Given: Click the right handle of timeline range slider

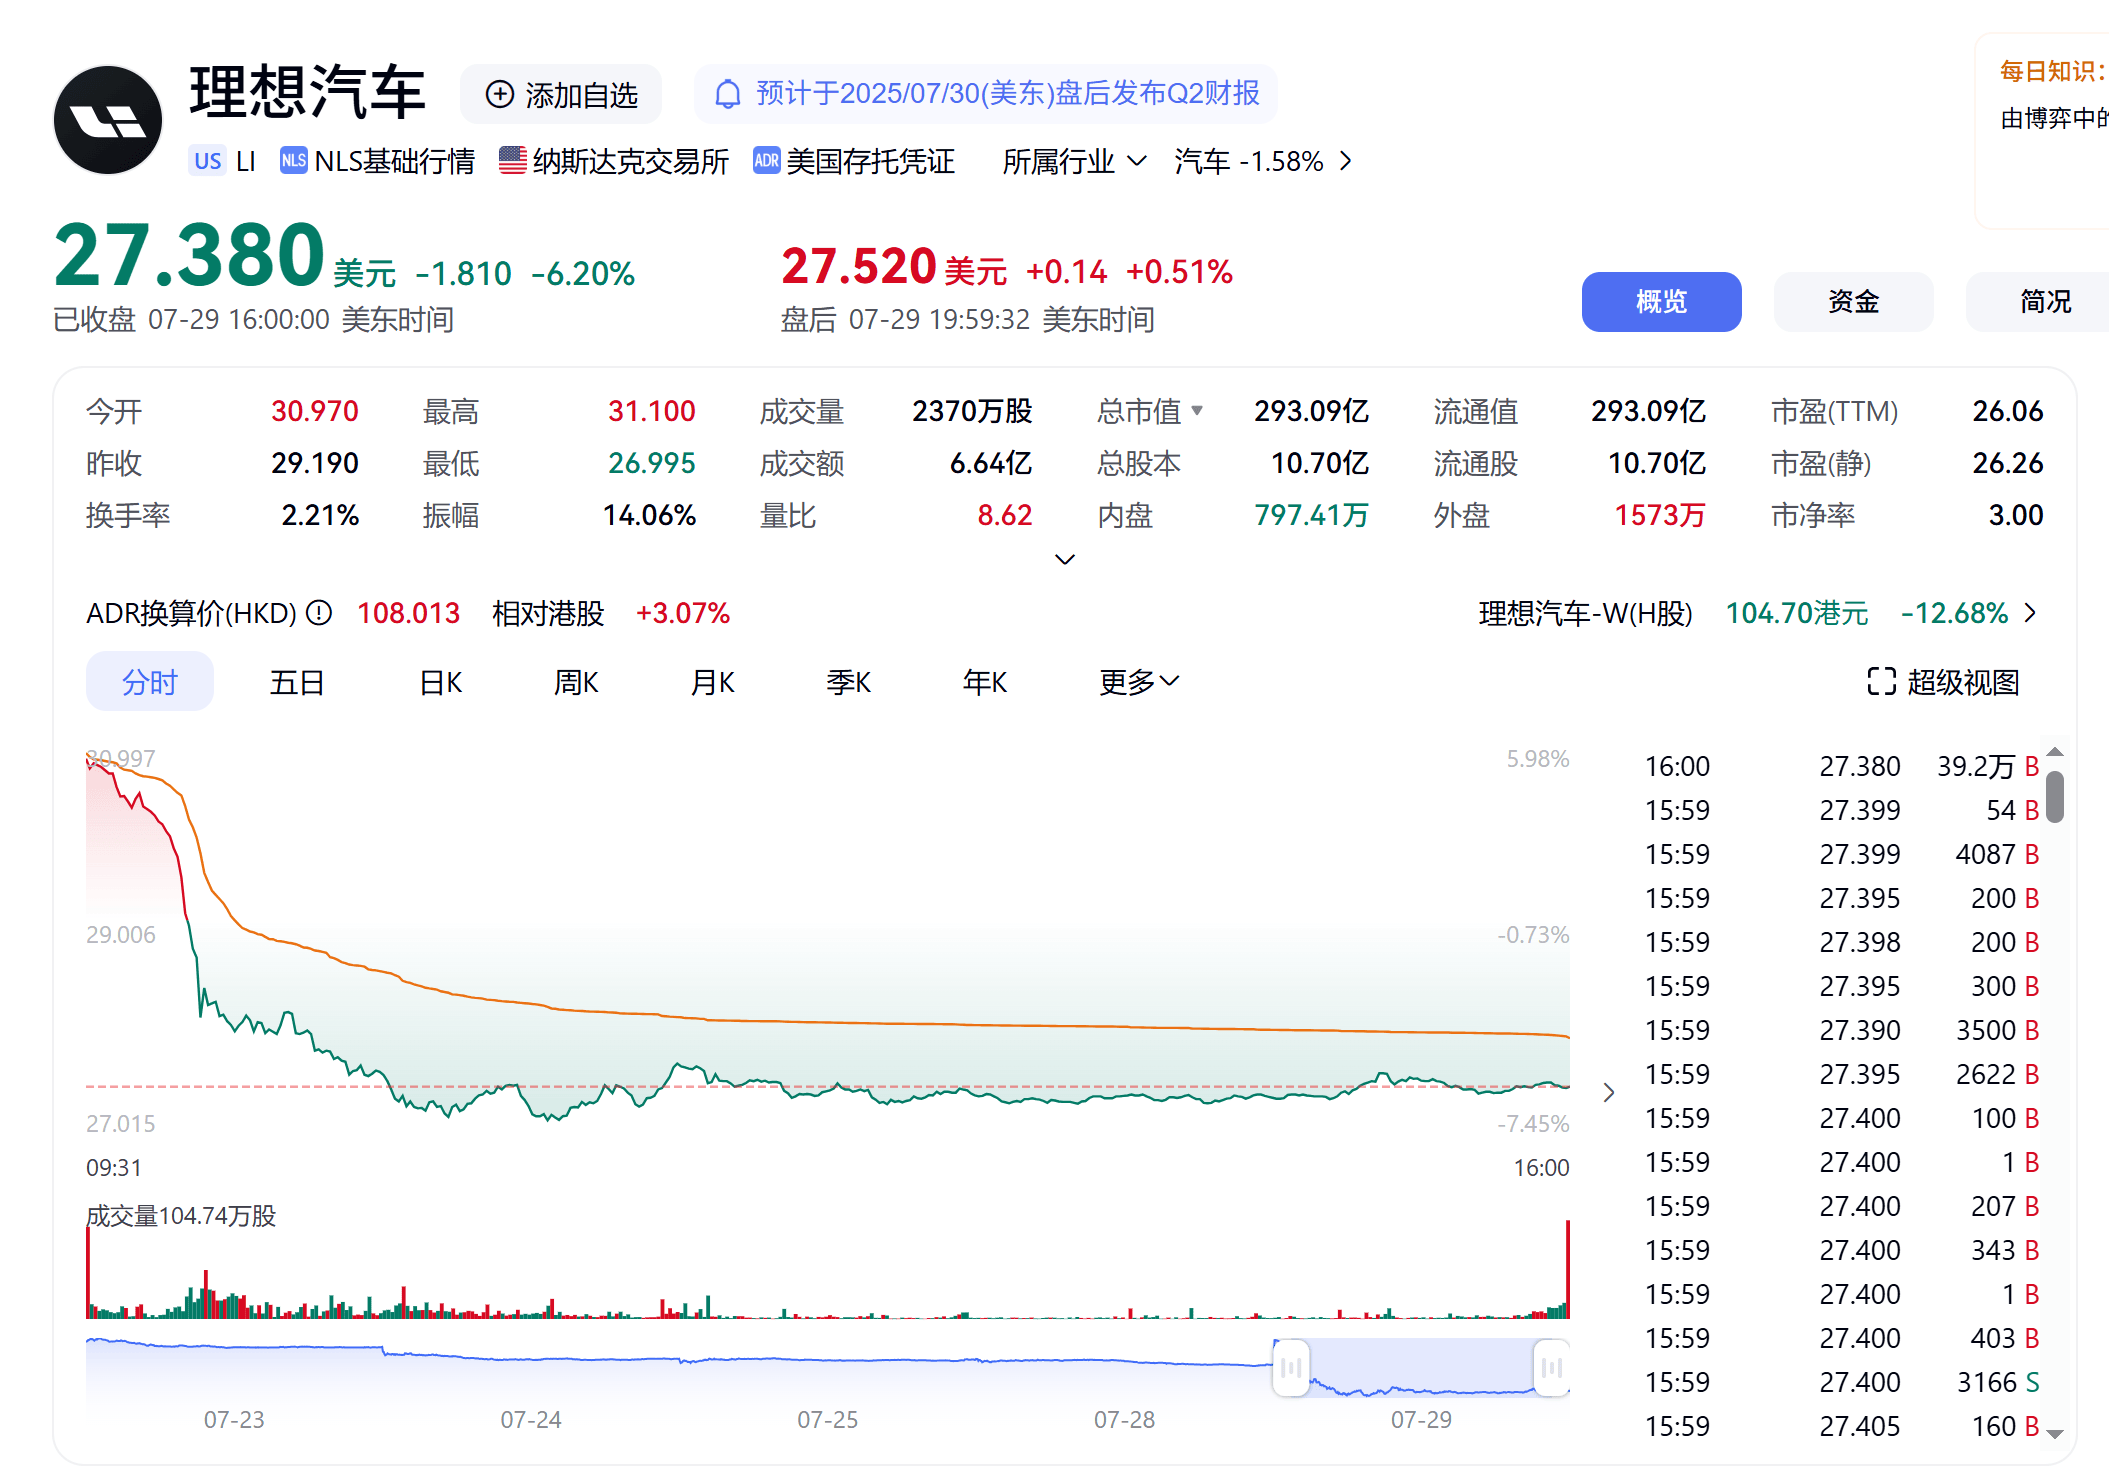Looking at the screenshot, I should 1552,1367.
